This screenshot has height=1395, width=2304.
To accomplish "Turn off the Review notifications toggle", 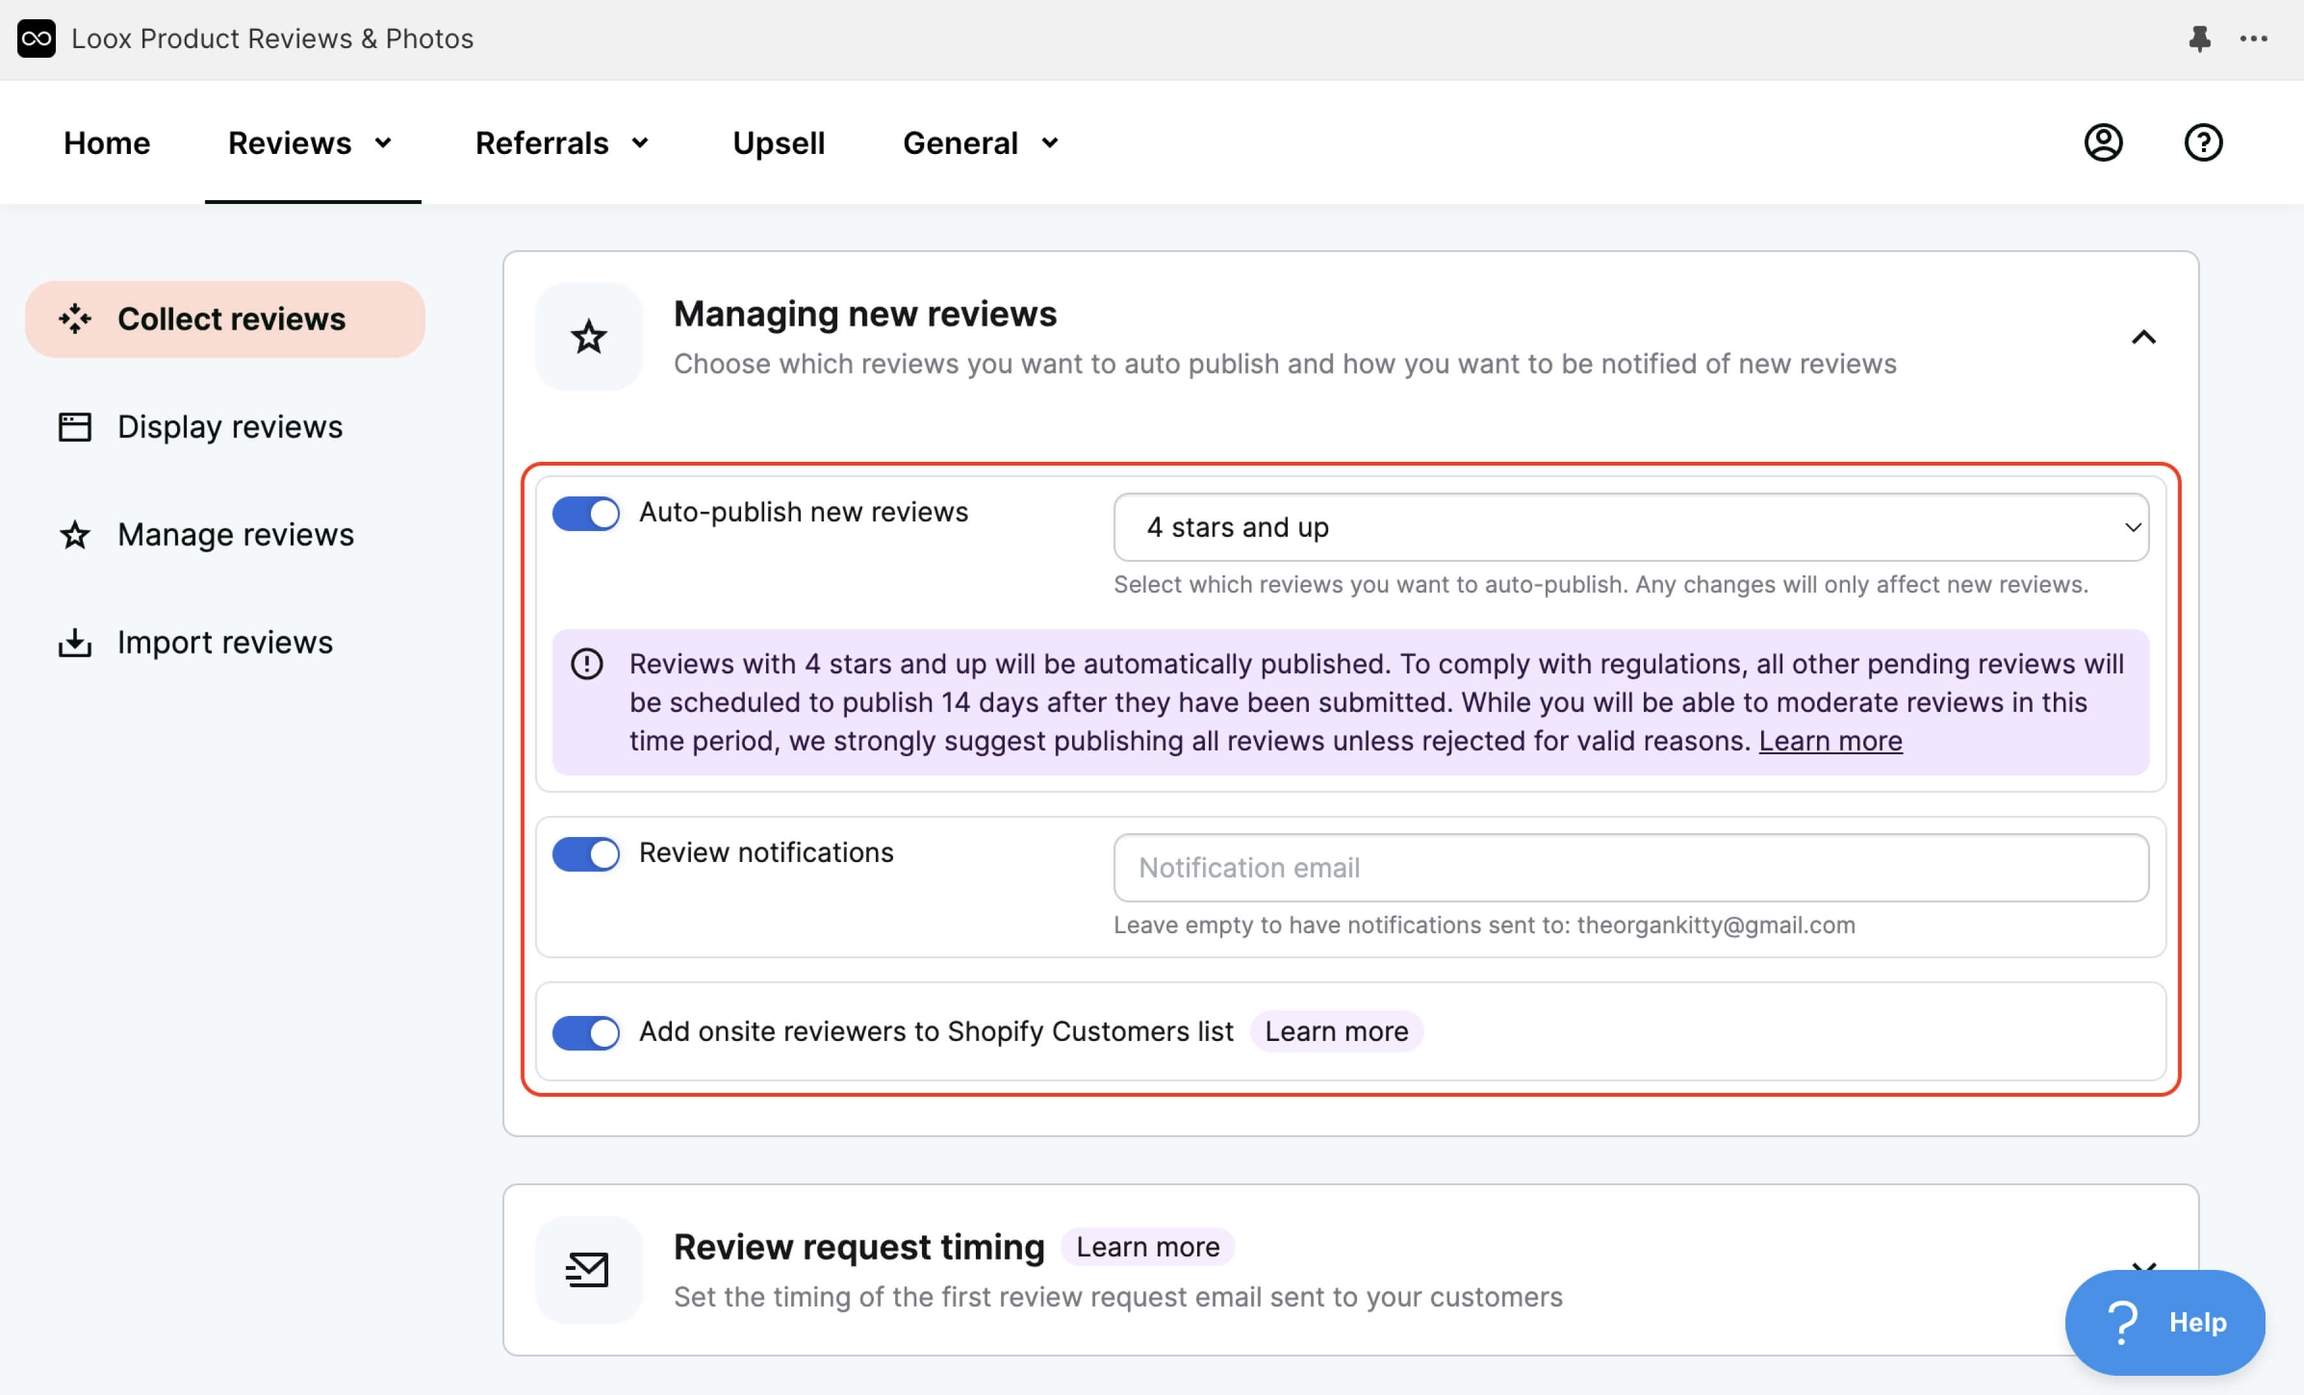I will tap(586, 853).
